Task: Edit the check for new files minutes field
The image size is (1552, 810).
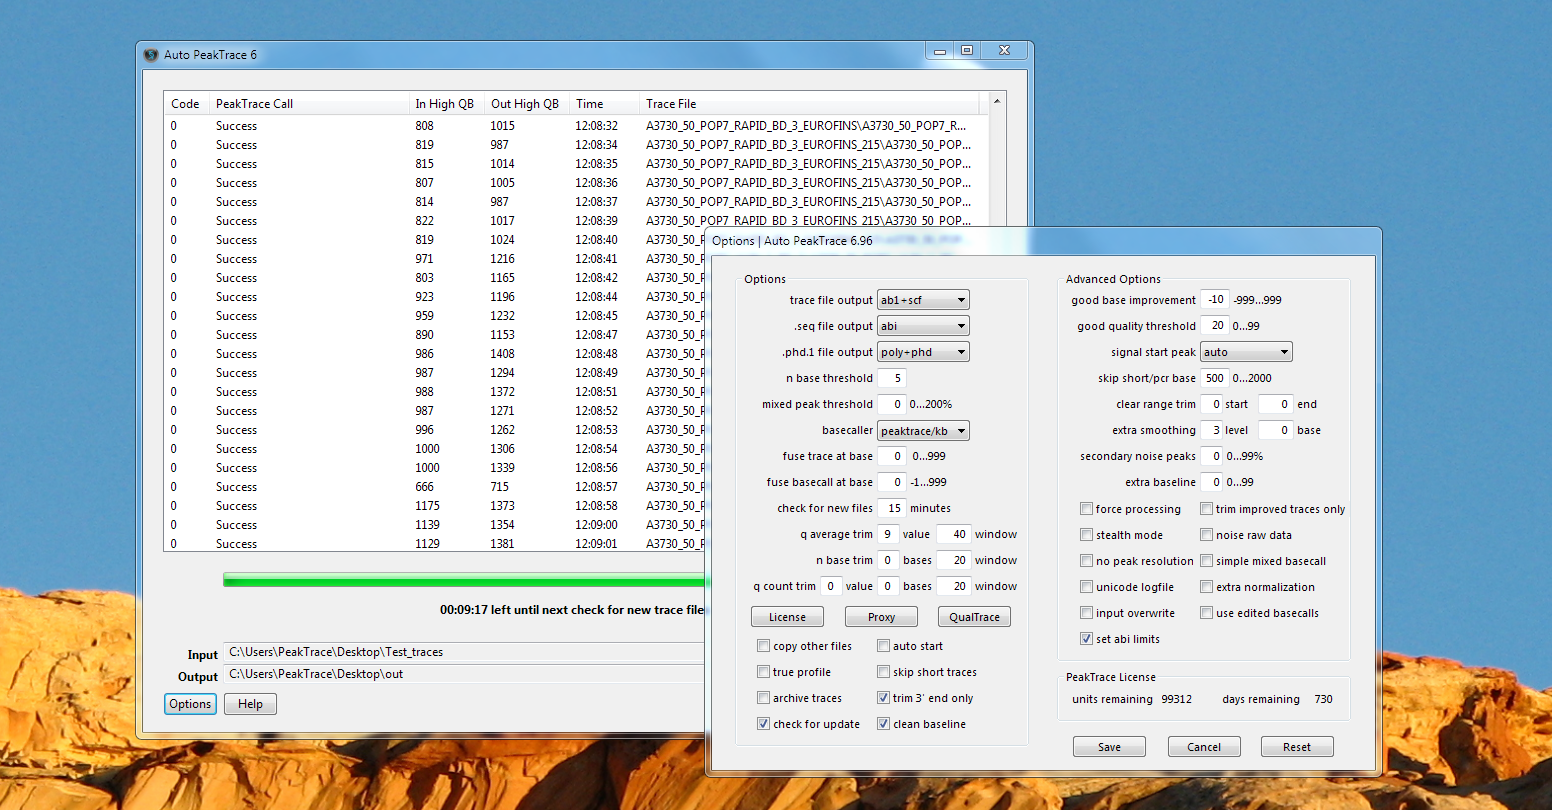Action: (892, 508)
